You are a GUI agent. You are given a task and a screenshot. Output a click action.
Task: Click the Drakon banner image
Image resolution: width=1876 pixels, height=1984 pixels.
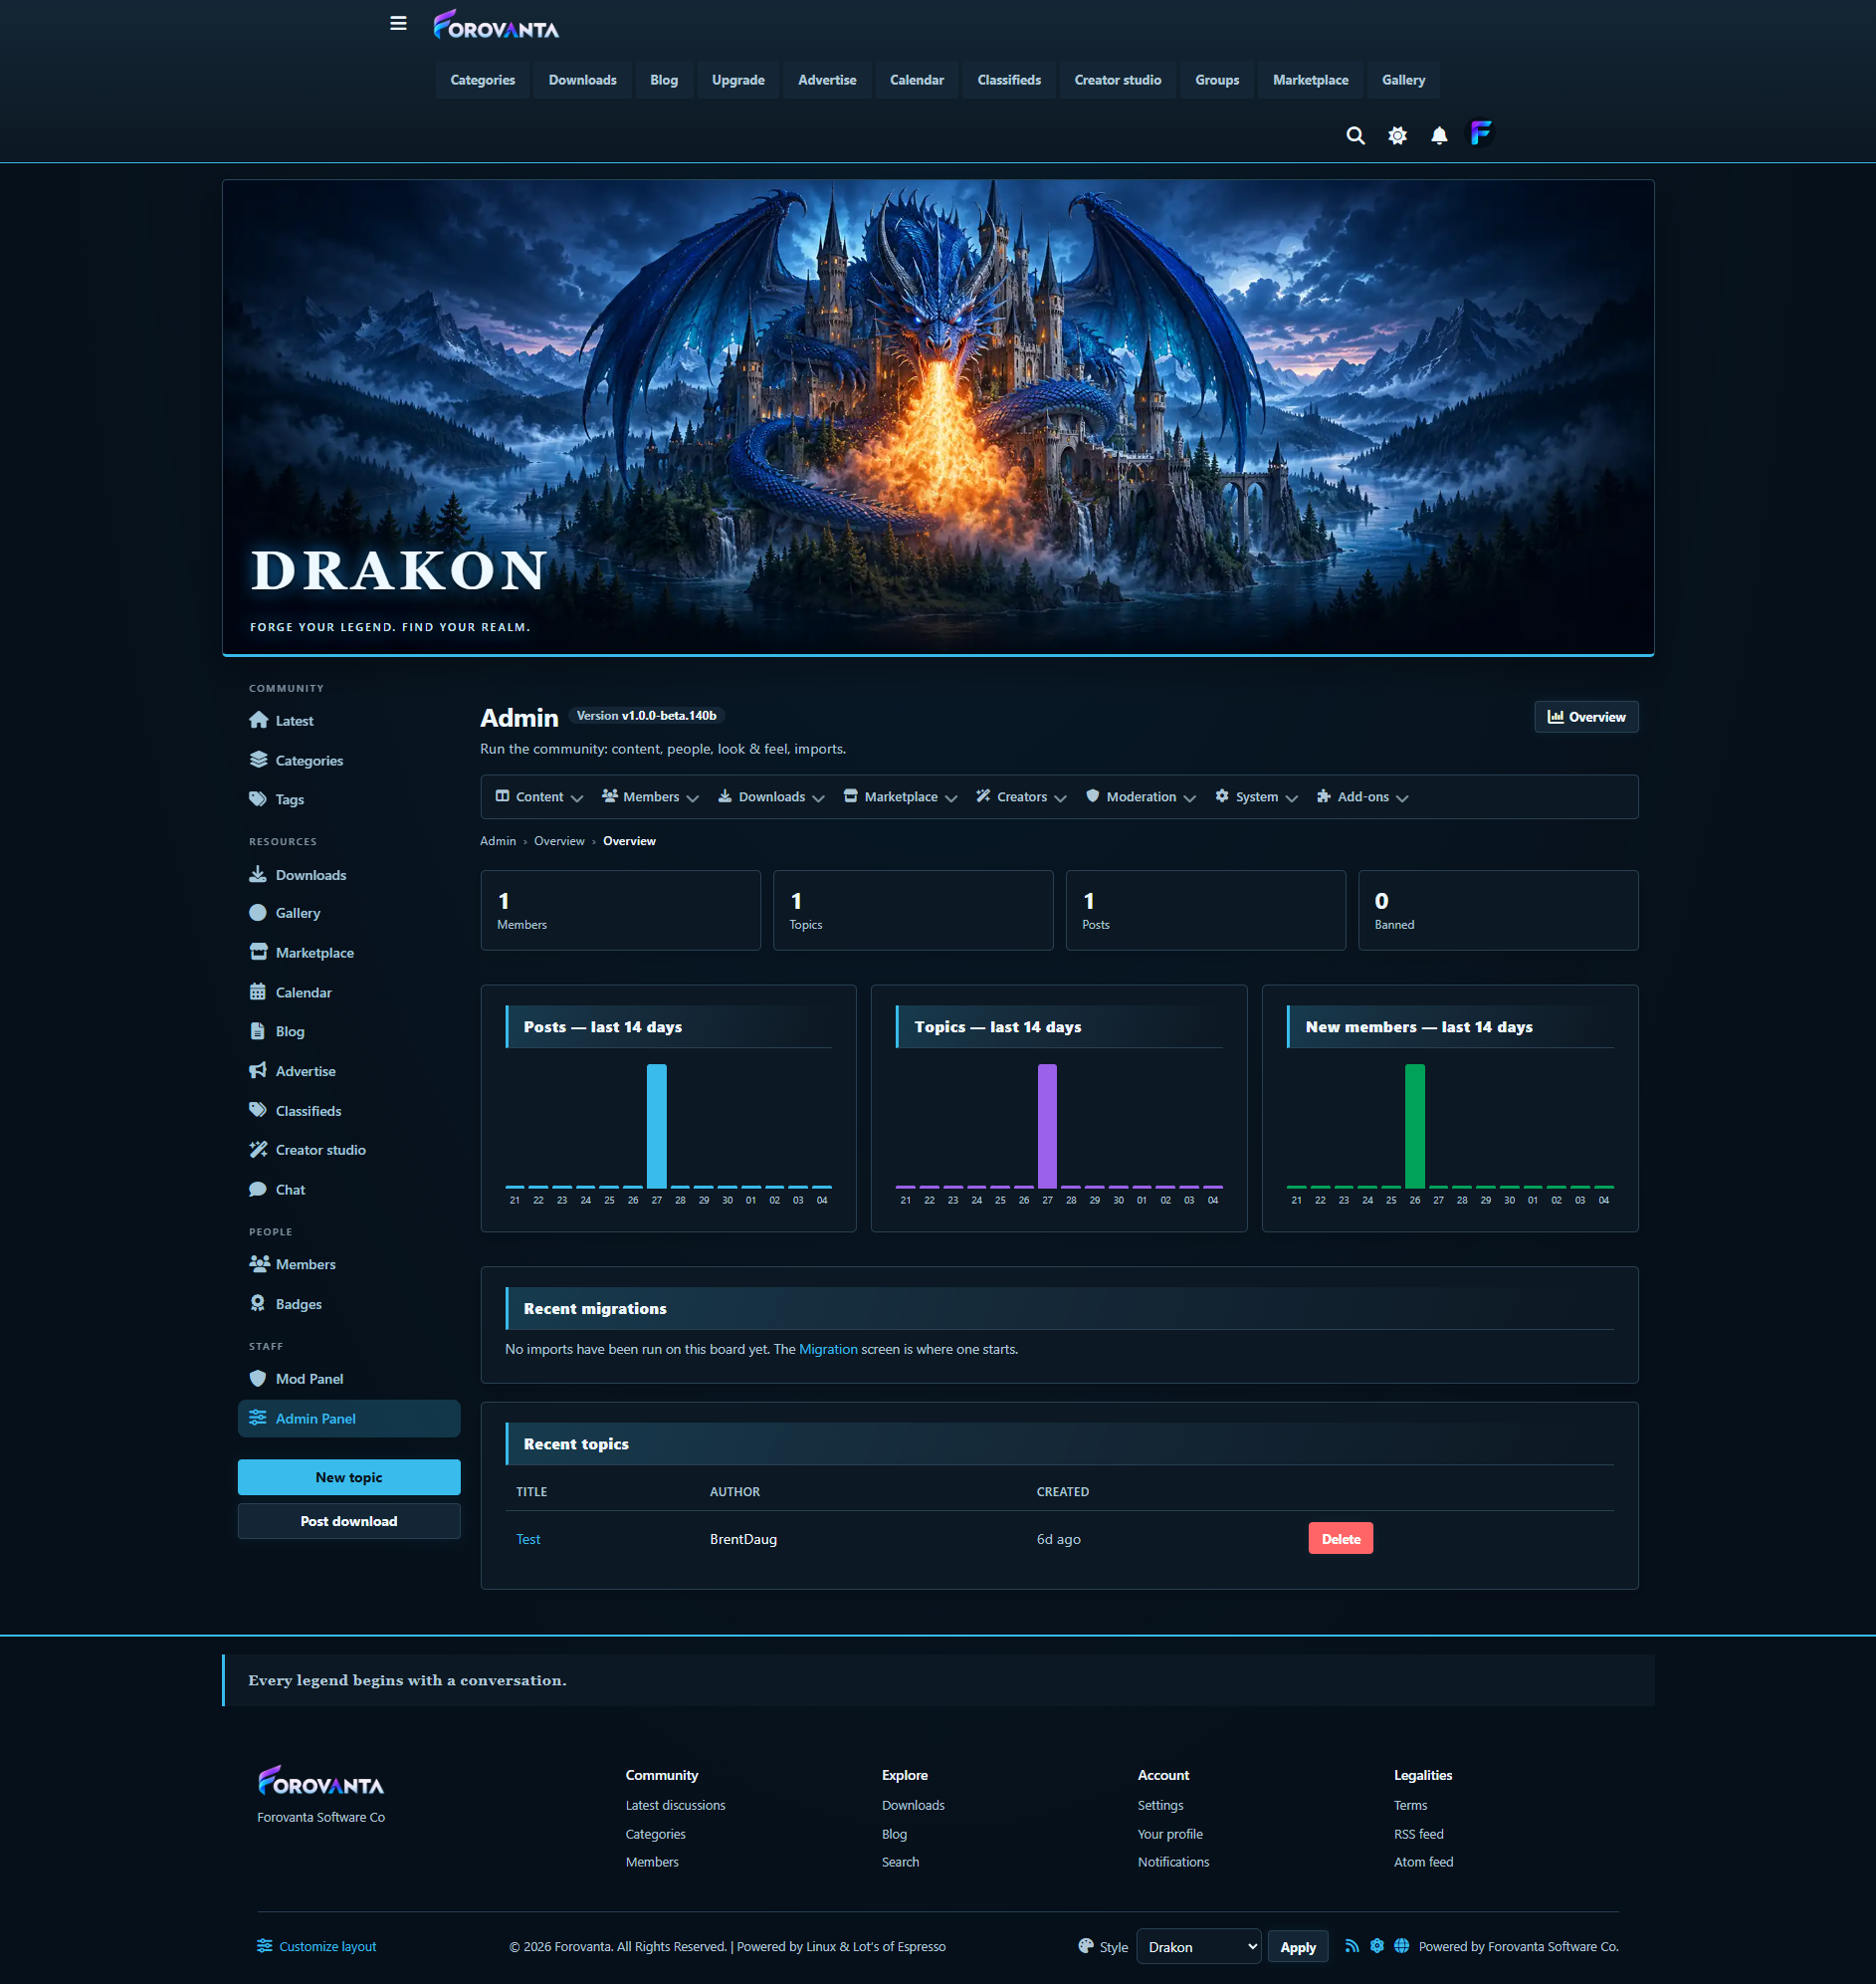[x=938, y=418]
